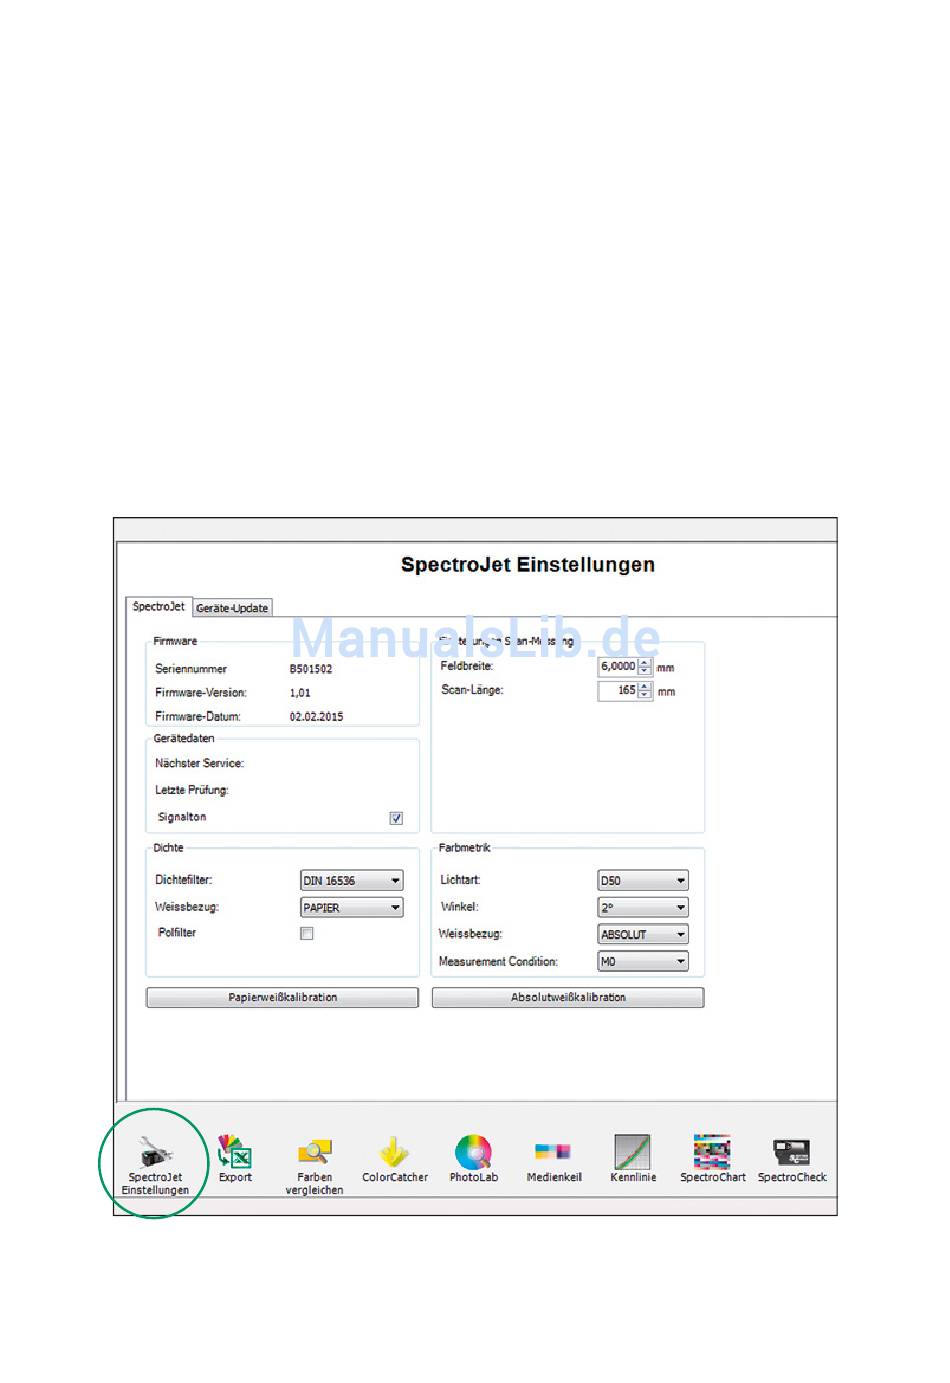Viewport: 950px width, 1383px height.
Task: Toggle the Signalton checkbox
Action: (x=396, y=818)
